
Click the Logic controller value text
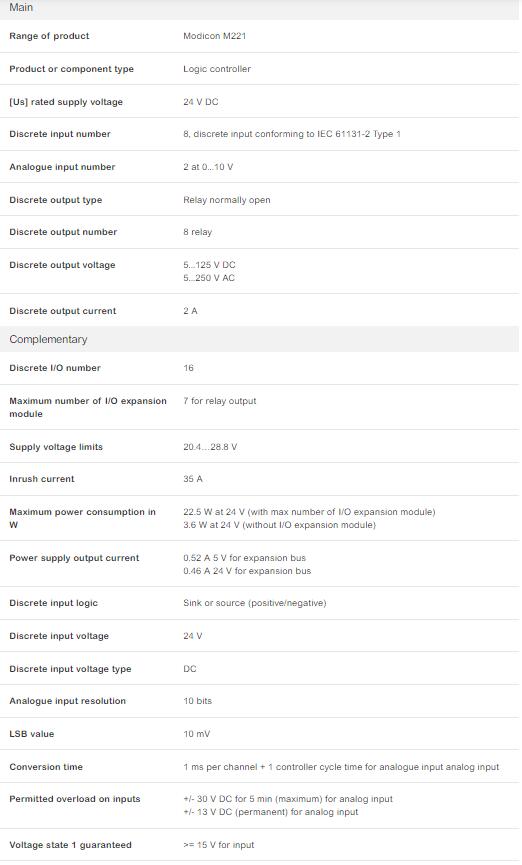(x=217, y=69)
